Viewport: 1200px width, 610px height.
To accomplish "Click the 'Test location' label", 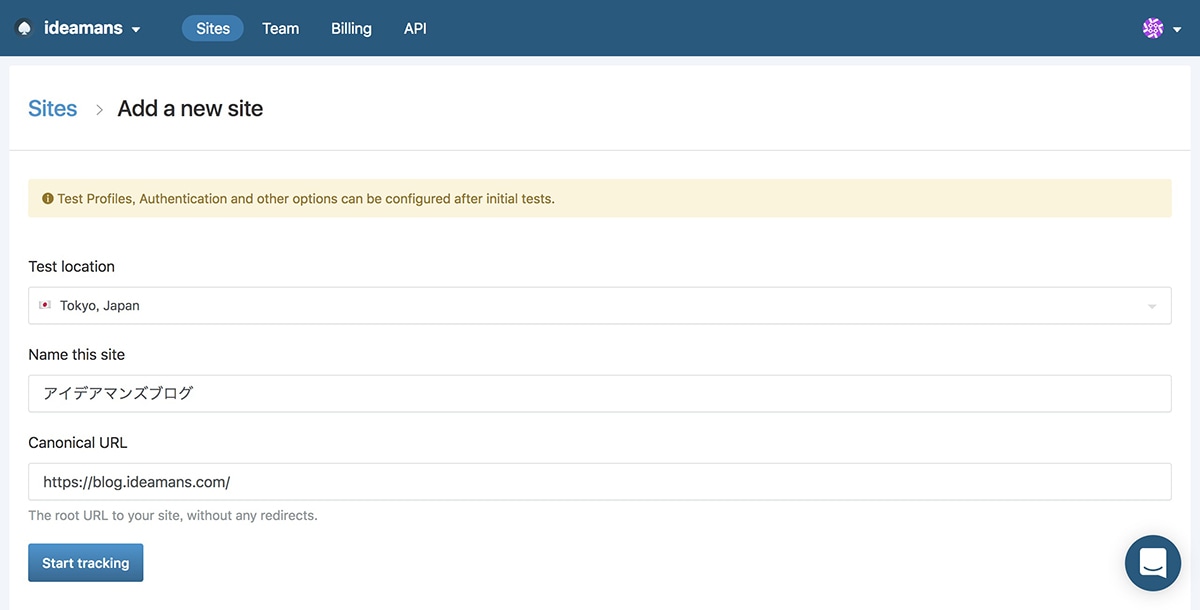I will (71, 266).
